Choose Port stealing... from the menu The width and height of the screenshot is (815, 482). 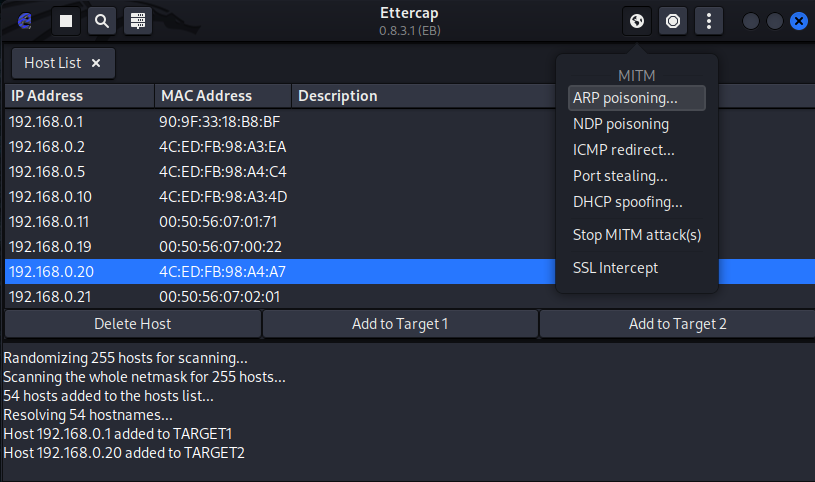(x=637, y=176)
